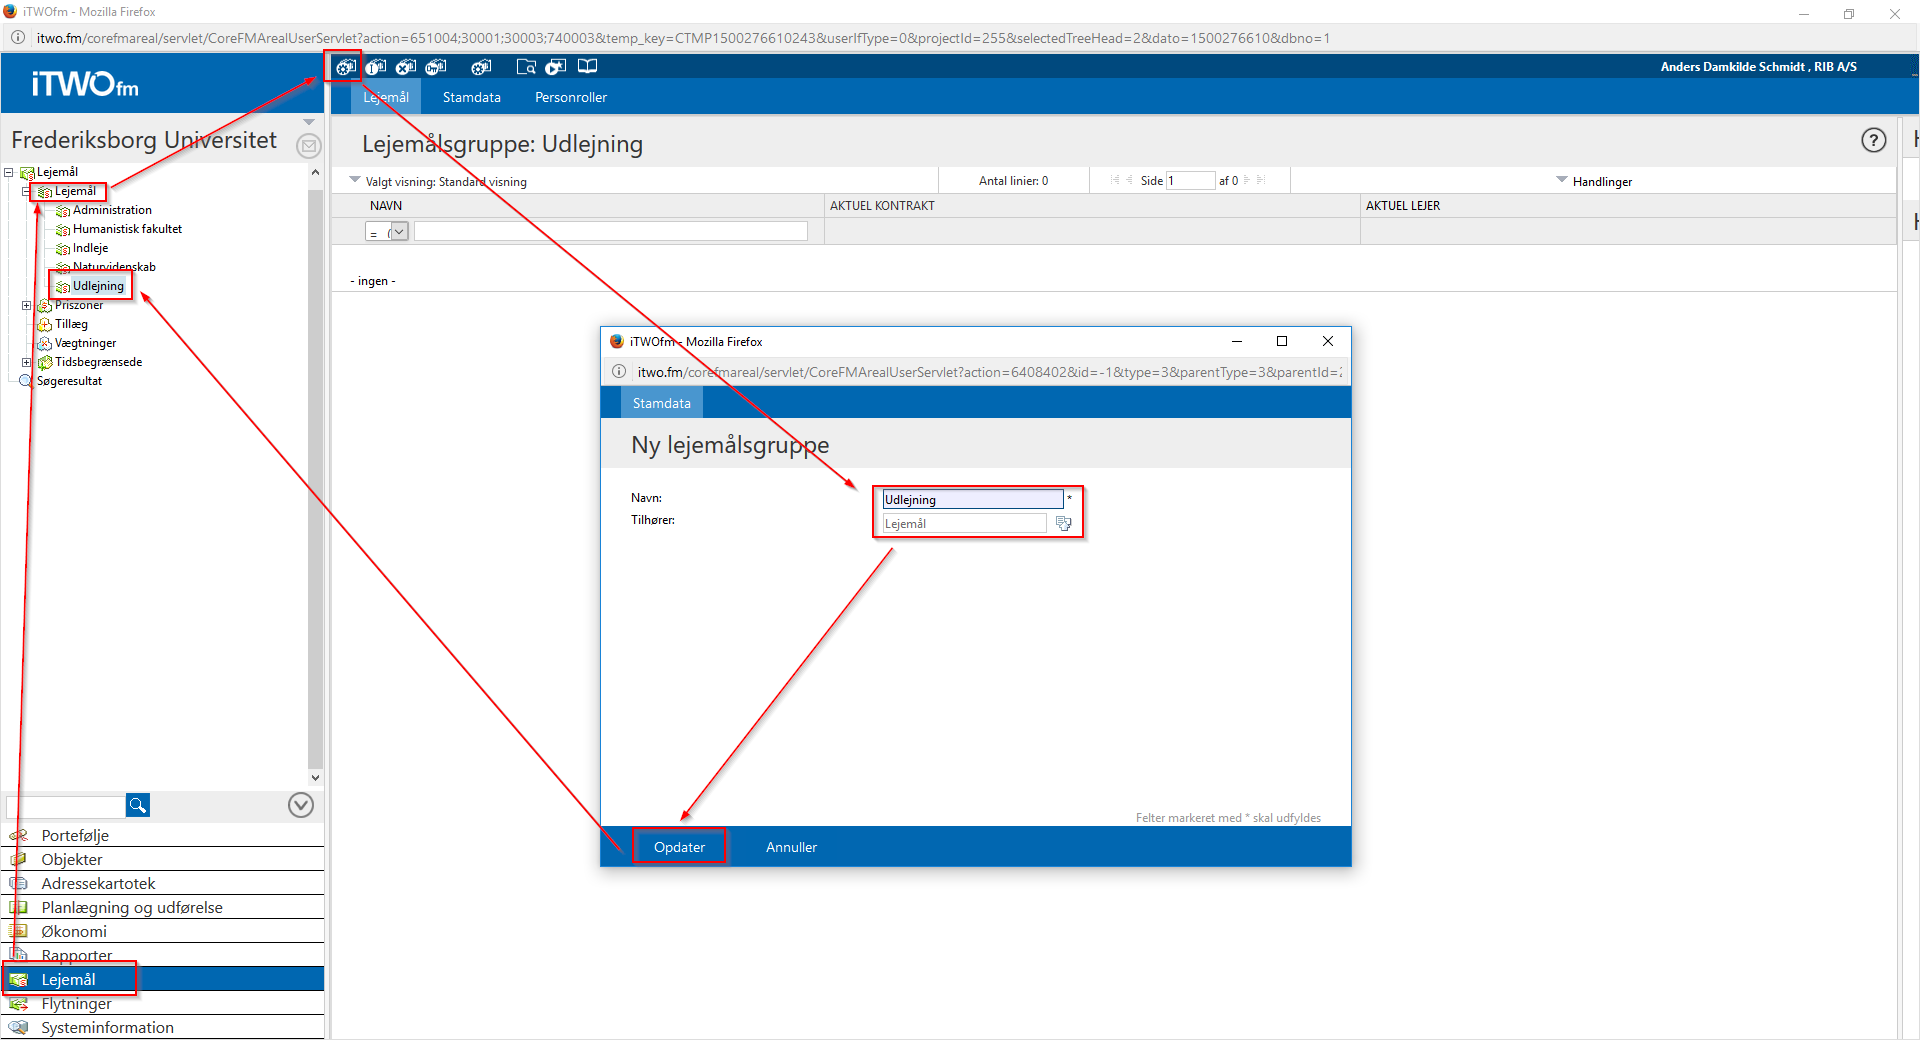Expand the Tidsbegrænsede tree node
This screenshot has height=1040, width=1920.
pos(27,363)
